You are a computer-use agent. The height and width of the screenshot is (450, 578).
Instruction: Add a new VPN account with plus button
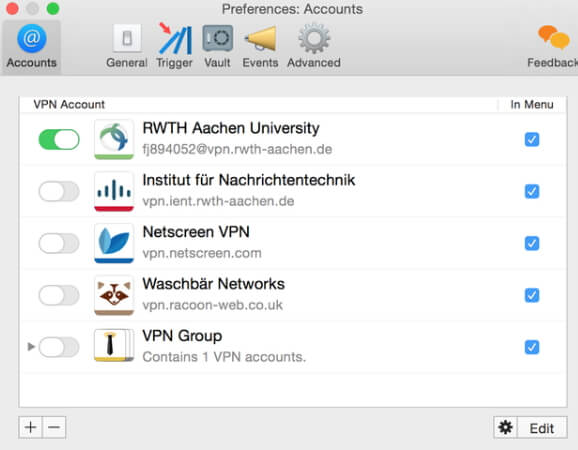tap(31, 428)
